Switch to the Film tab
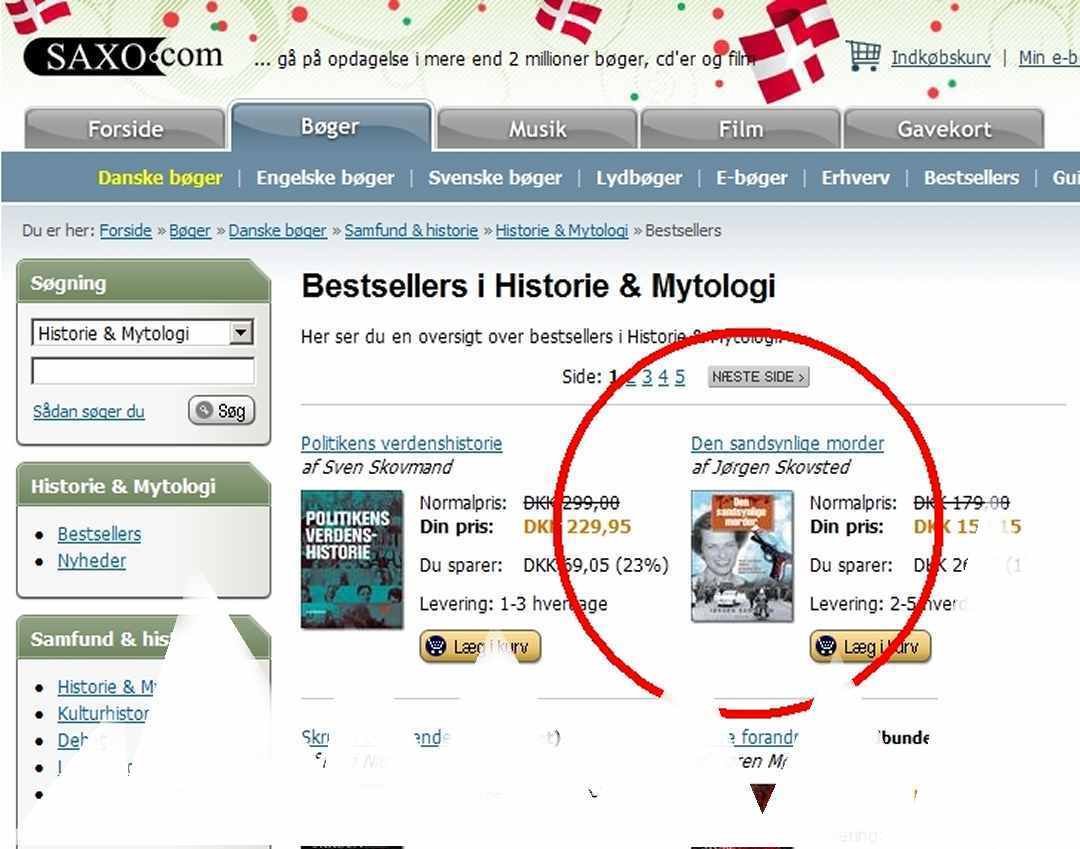Viewport: 1080px width, 849px height. pos(740,129)
